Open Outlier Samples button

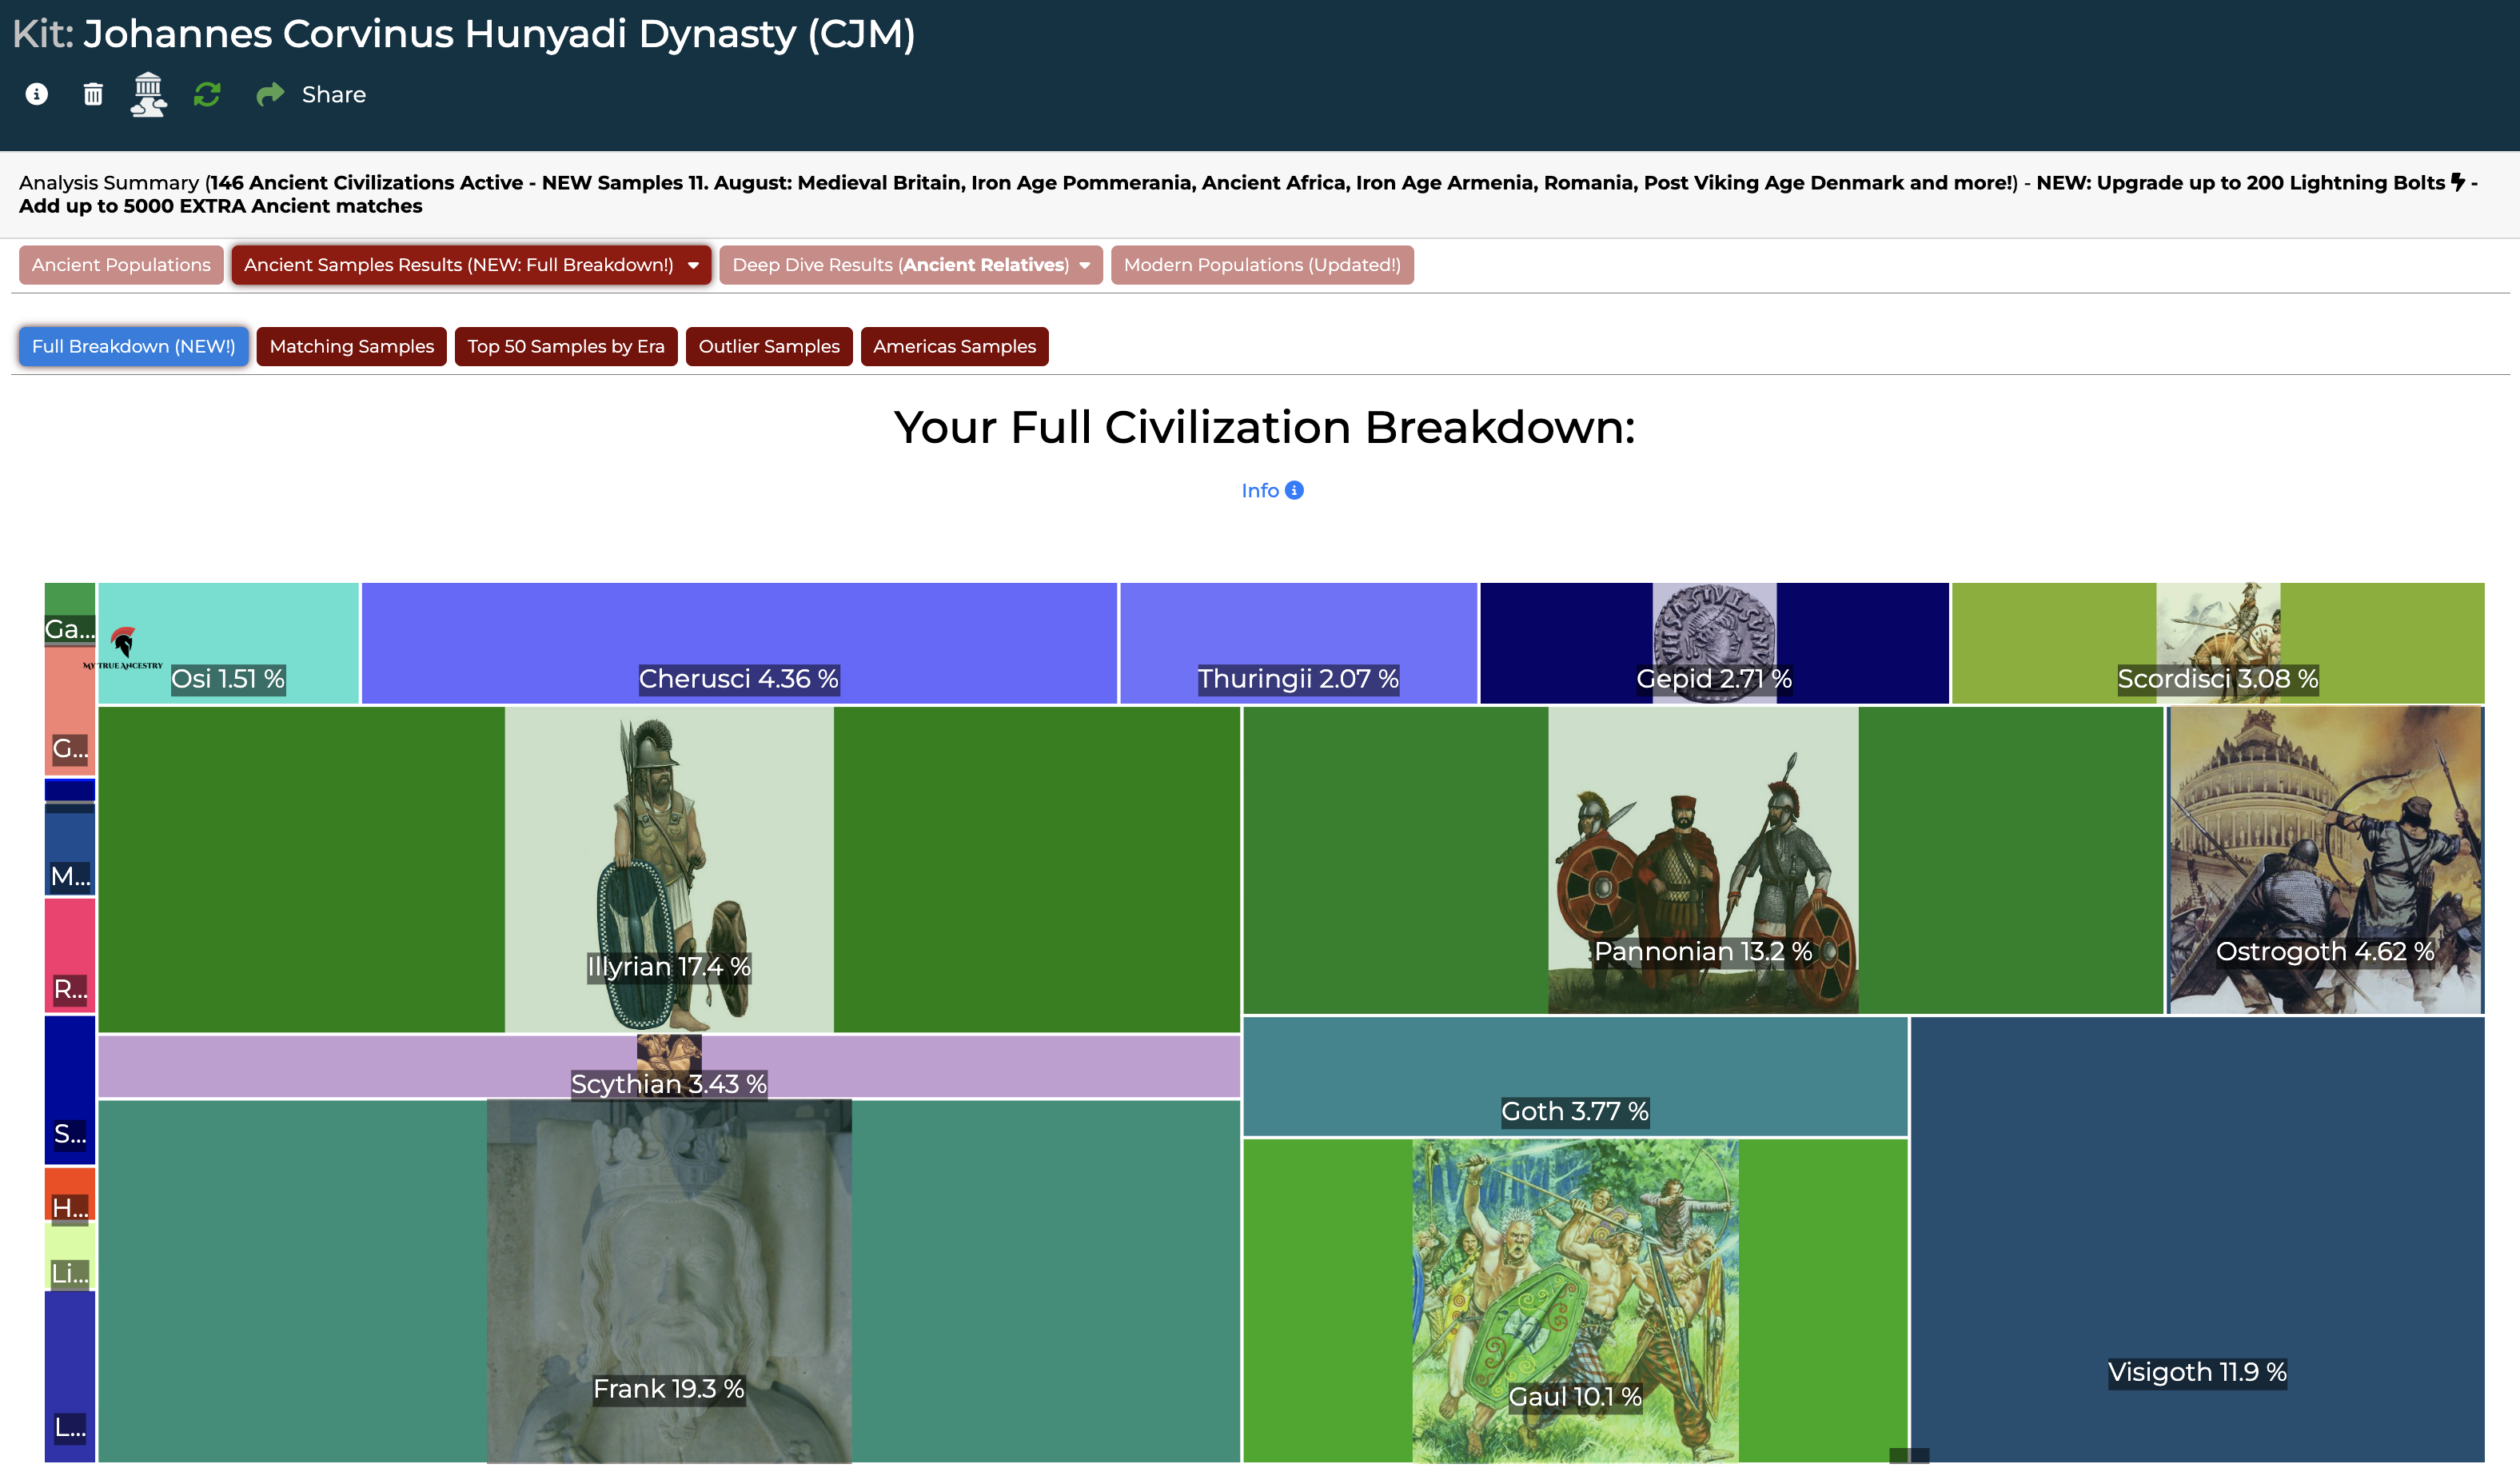[x=769, y=347]
